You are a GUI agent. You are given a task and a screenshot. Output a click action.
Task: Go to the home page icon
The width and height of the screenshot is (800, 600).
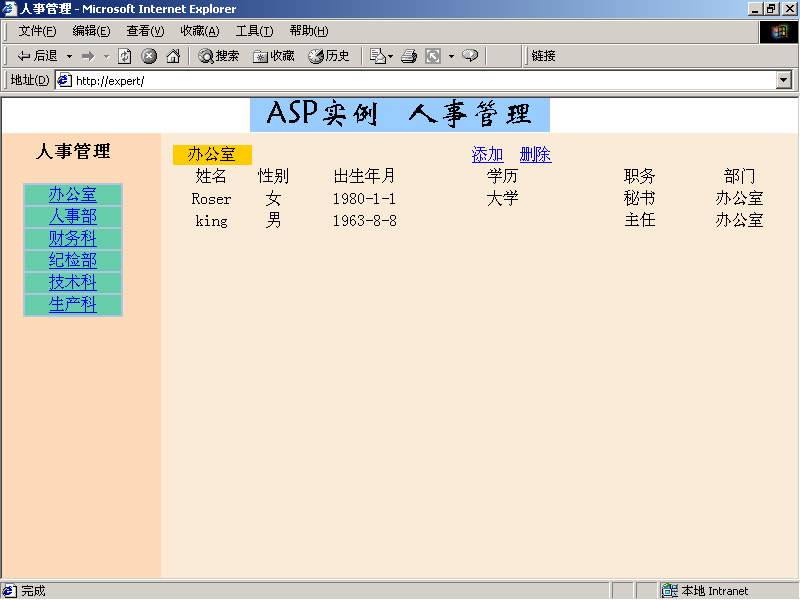coord(173,56)
